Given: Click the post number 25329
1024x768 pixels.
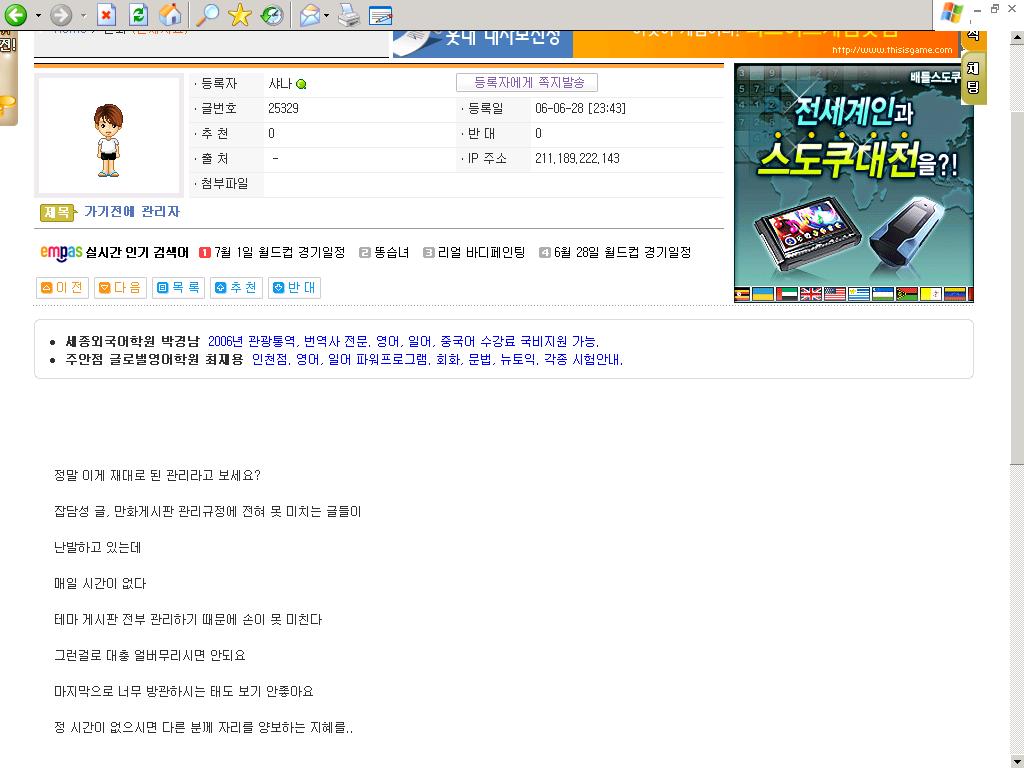Looking at the screenshot, I should pos(283,108).
